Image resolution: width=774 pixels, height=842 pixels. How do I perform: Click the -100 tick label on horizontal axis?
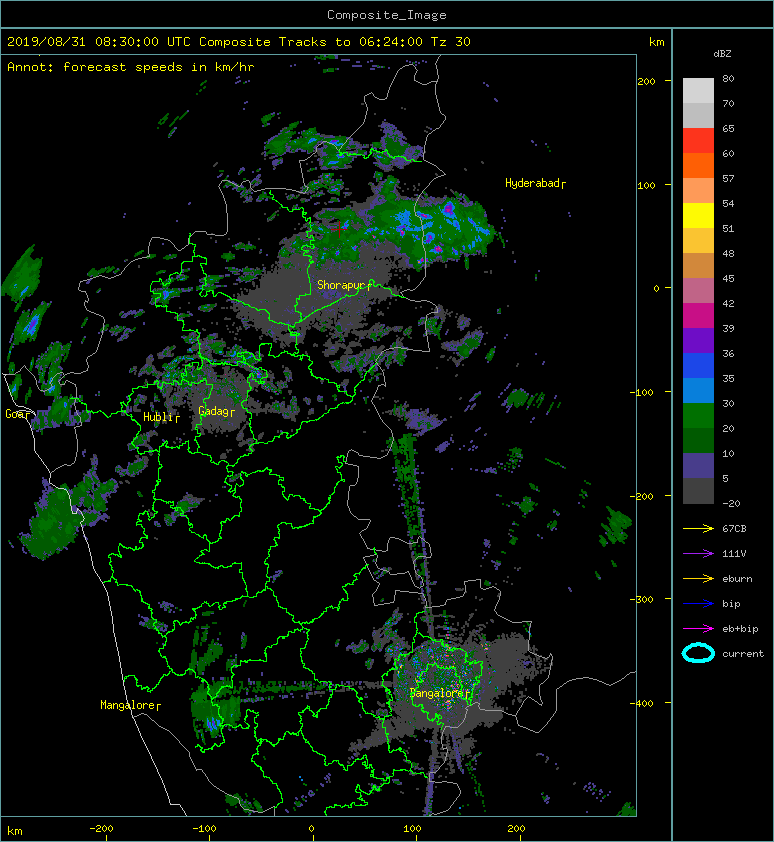coord(204,829)
